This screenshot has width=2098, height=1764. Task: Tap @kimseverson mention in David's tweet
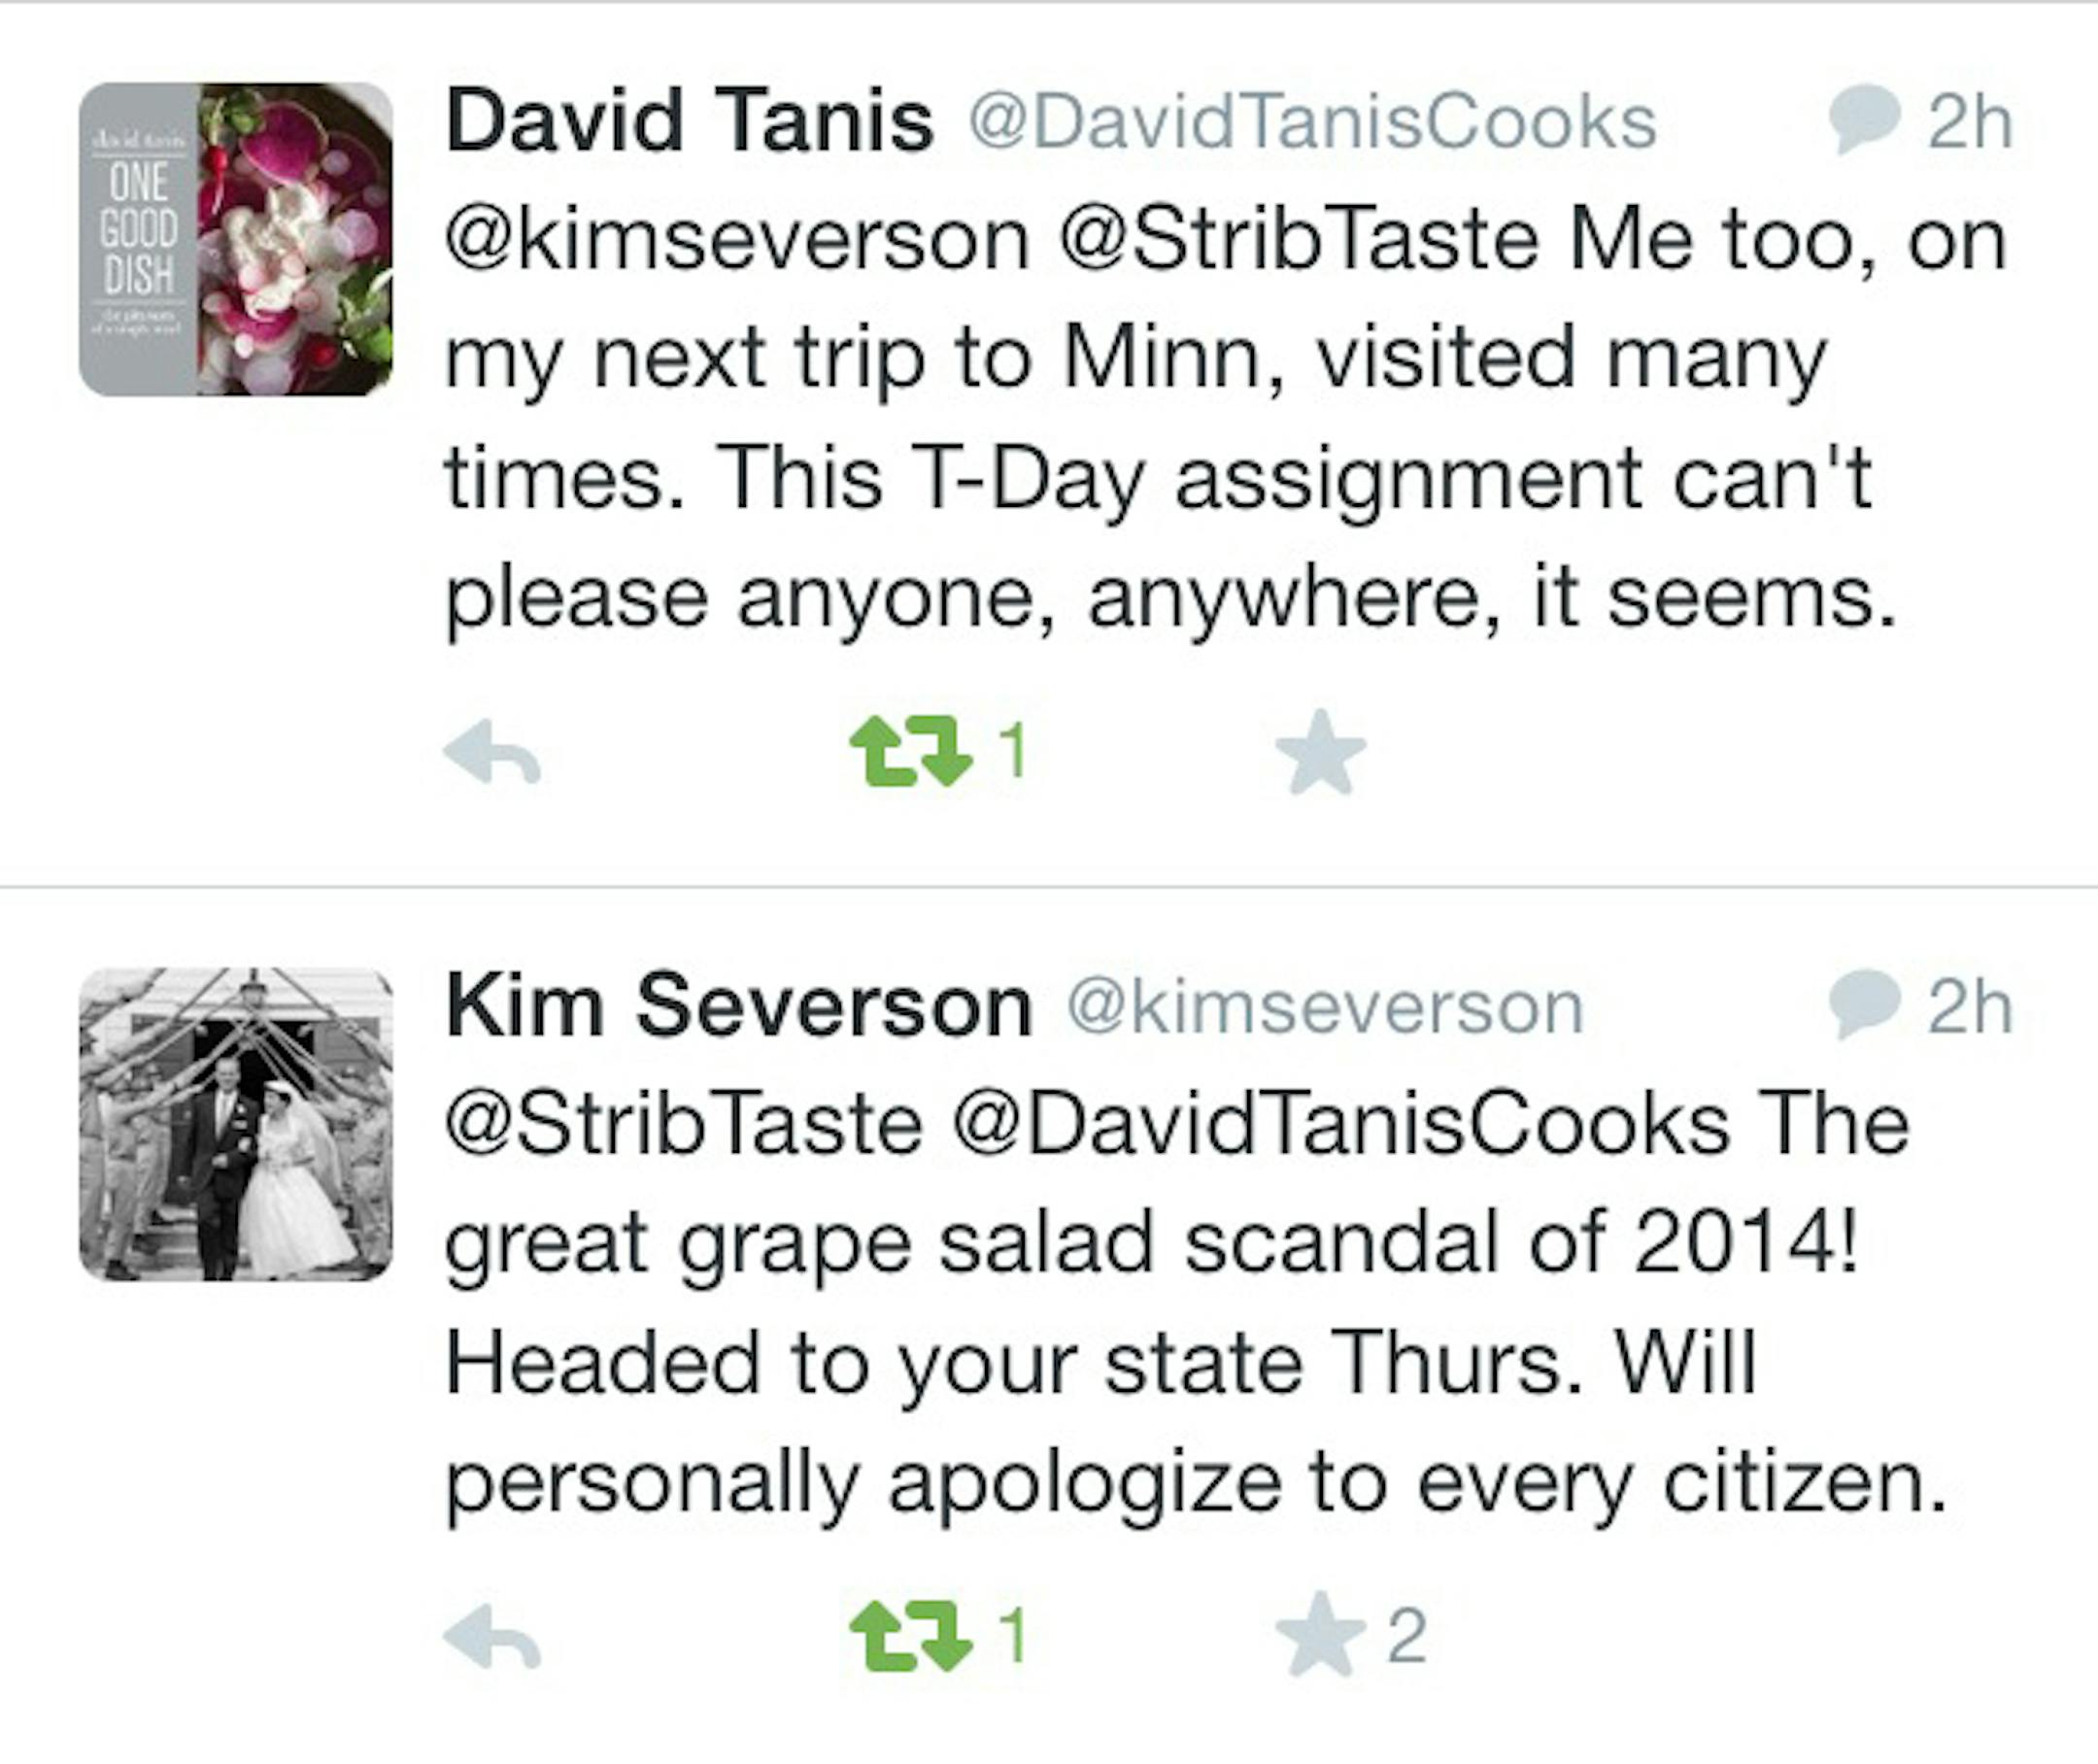(737, 241)
